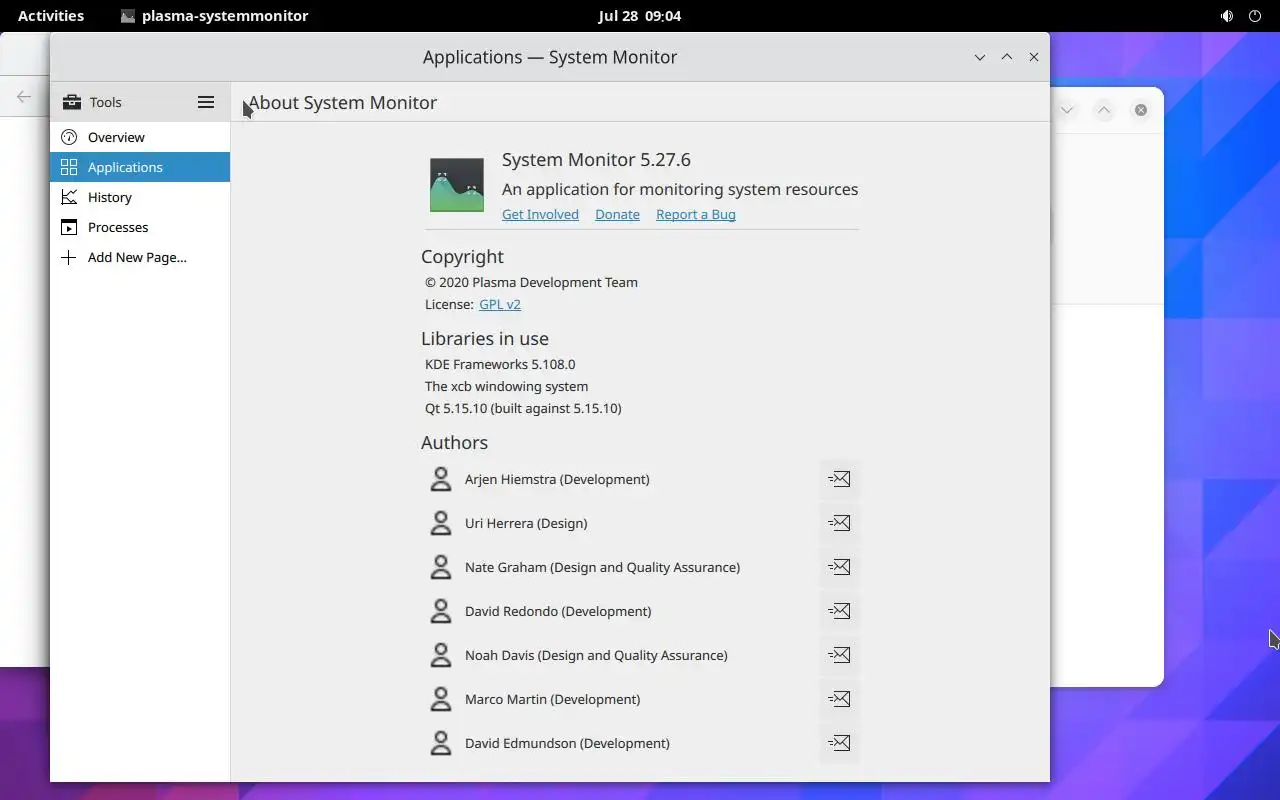Click the KDE Frameworks 5.108.0 text
This screenshot has height=800, width=1280.
(500, 364)
